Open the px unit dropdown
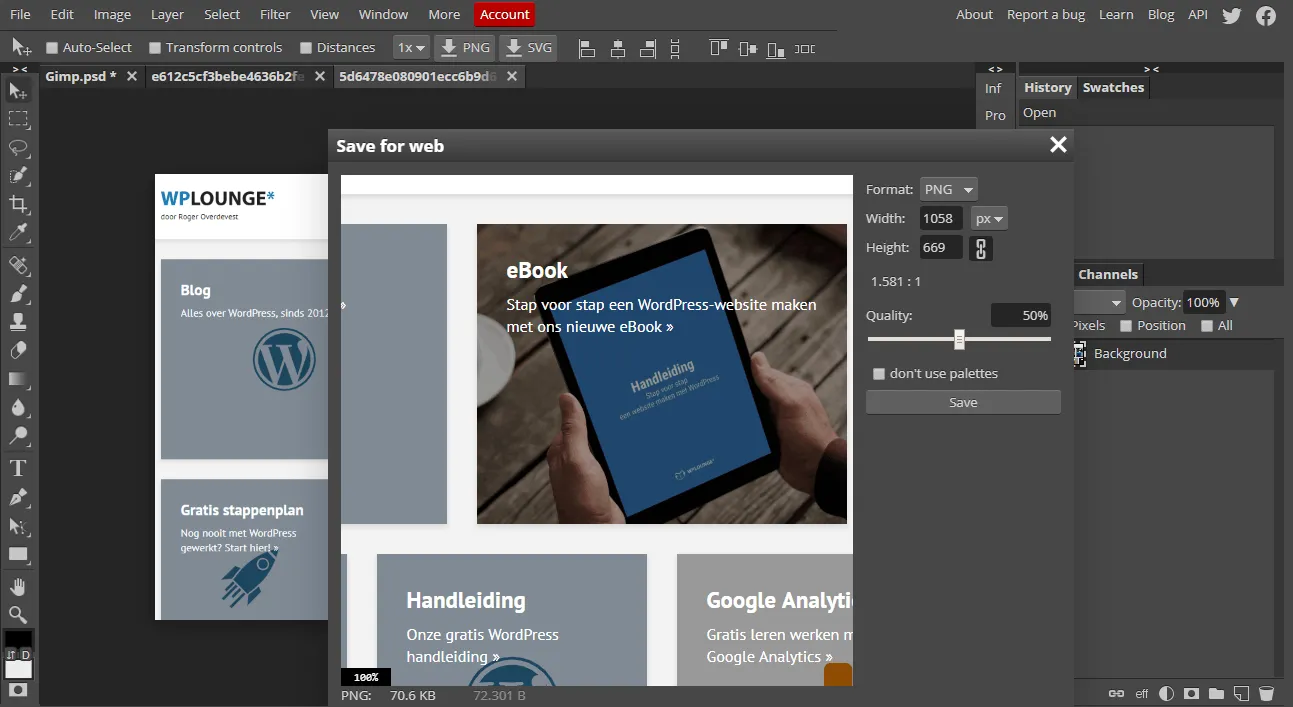The image size is (1293, 707). (x=989, y=218)
